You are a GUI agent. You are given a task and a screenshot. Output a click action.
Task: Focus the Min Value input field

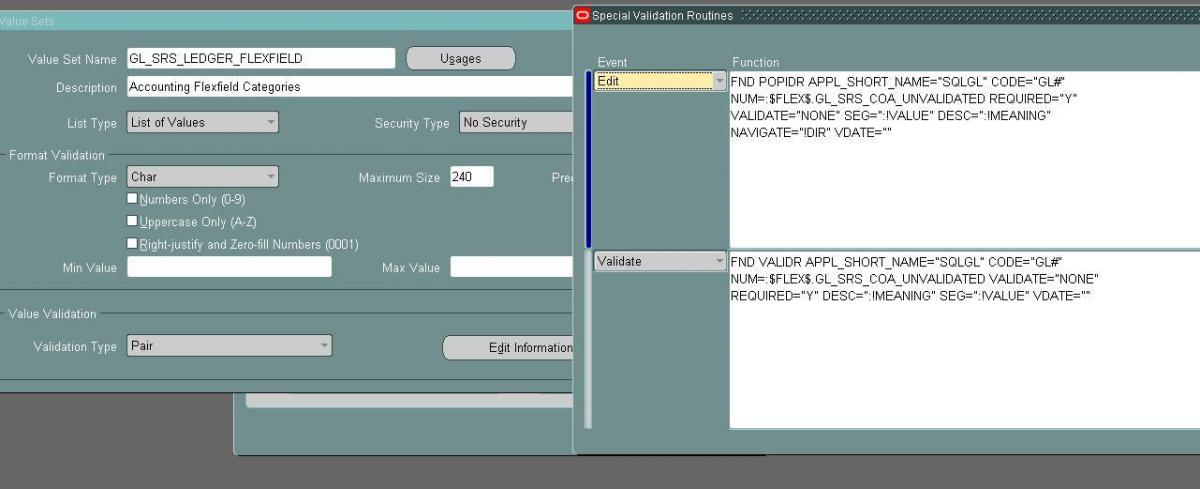coord(229,267)
